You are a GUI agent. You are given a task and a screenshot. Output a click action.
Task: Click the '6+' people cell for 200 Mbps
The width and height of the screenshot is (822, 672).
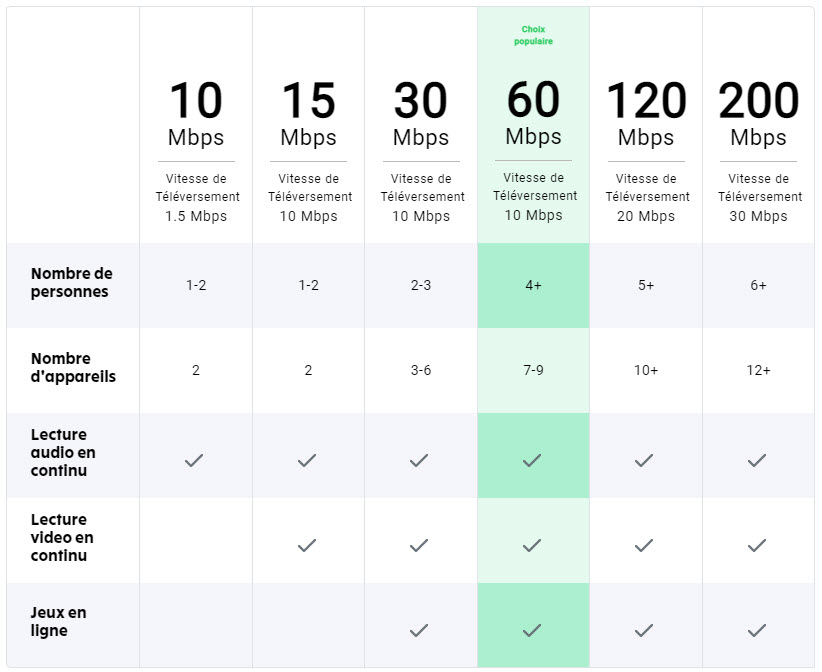pos(758,286)
